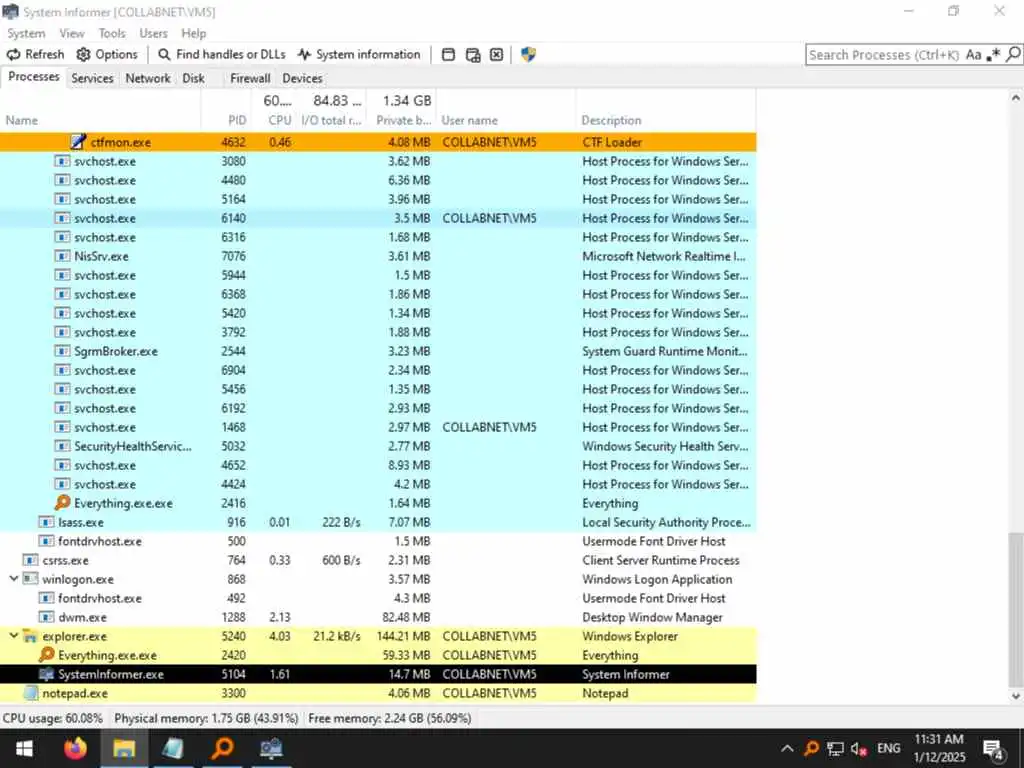The height and width of the screenshot is (768, 1024).
Task: Open the System menu
Action: pyautogui.click(x=26, y=33)
